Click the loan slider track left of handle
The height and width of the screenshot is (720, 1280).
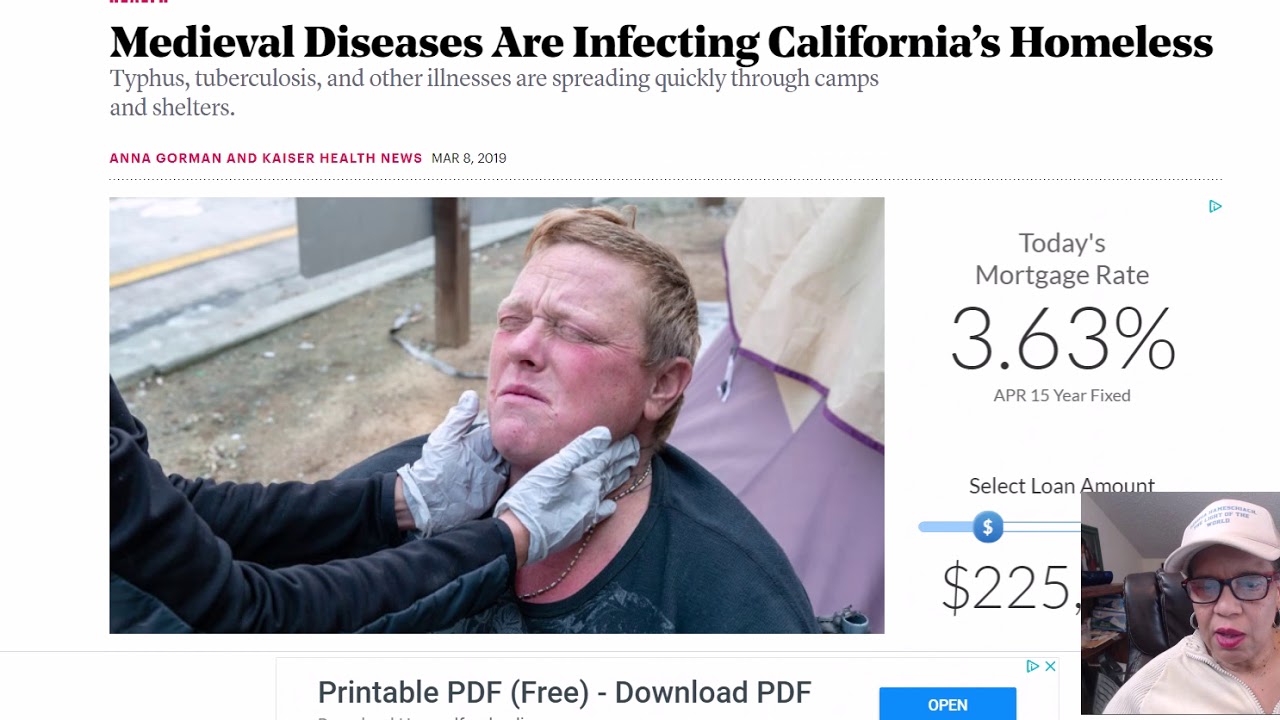point(944,527)
